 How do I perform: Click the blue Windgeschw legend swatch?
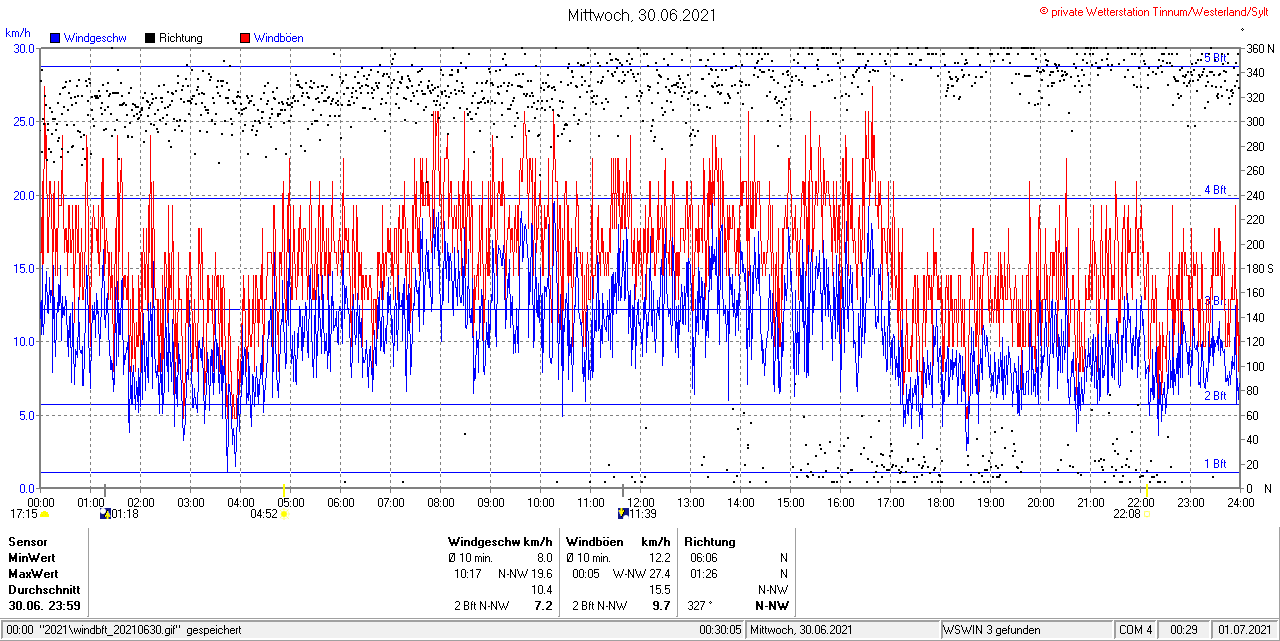[55, 38]
